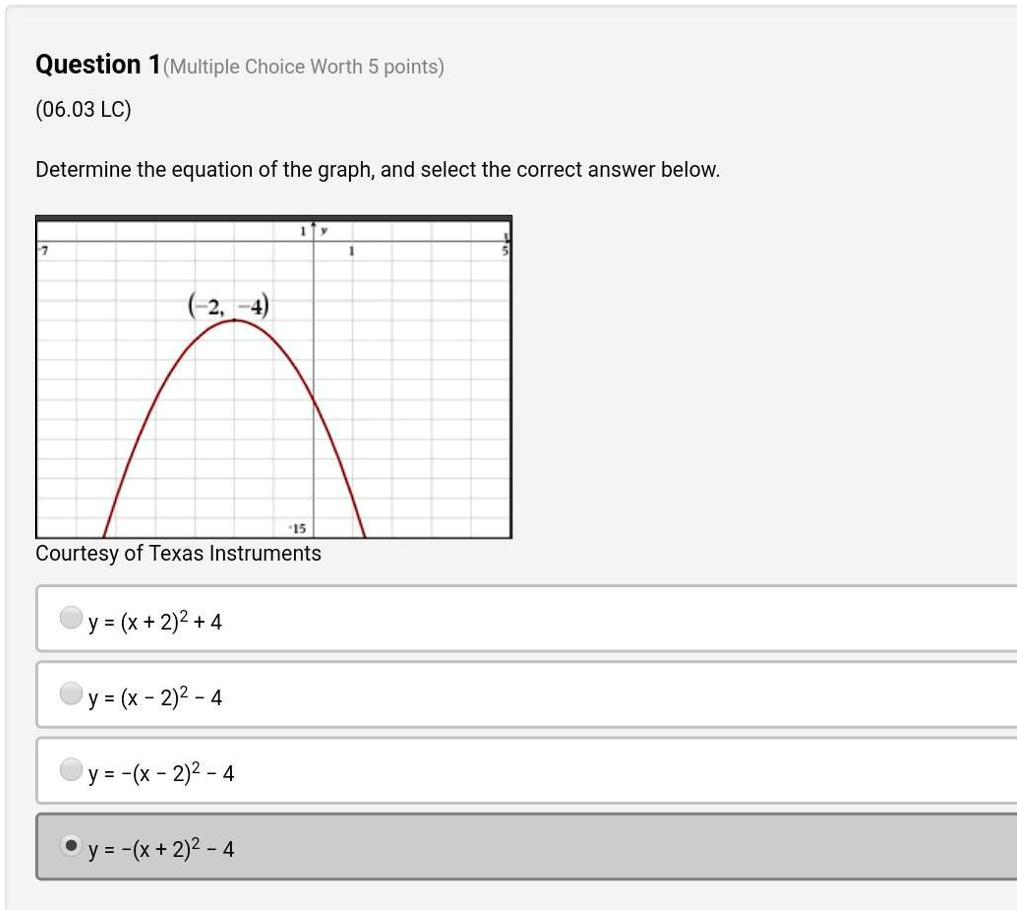Click the red parabola curve peak
Image resolution: width=1017 pixels, height=910 pixels.
tap(232, 322)
